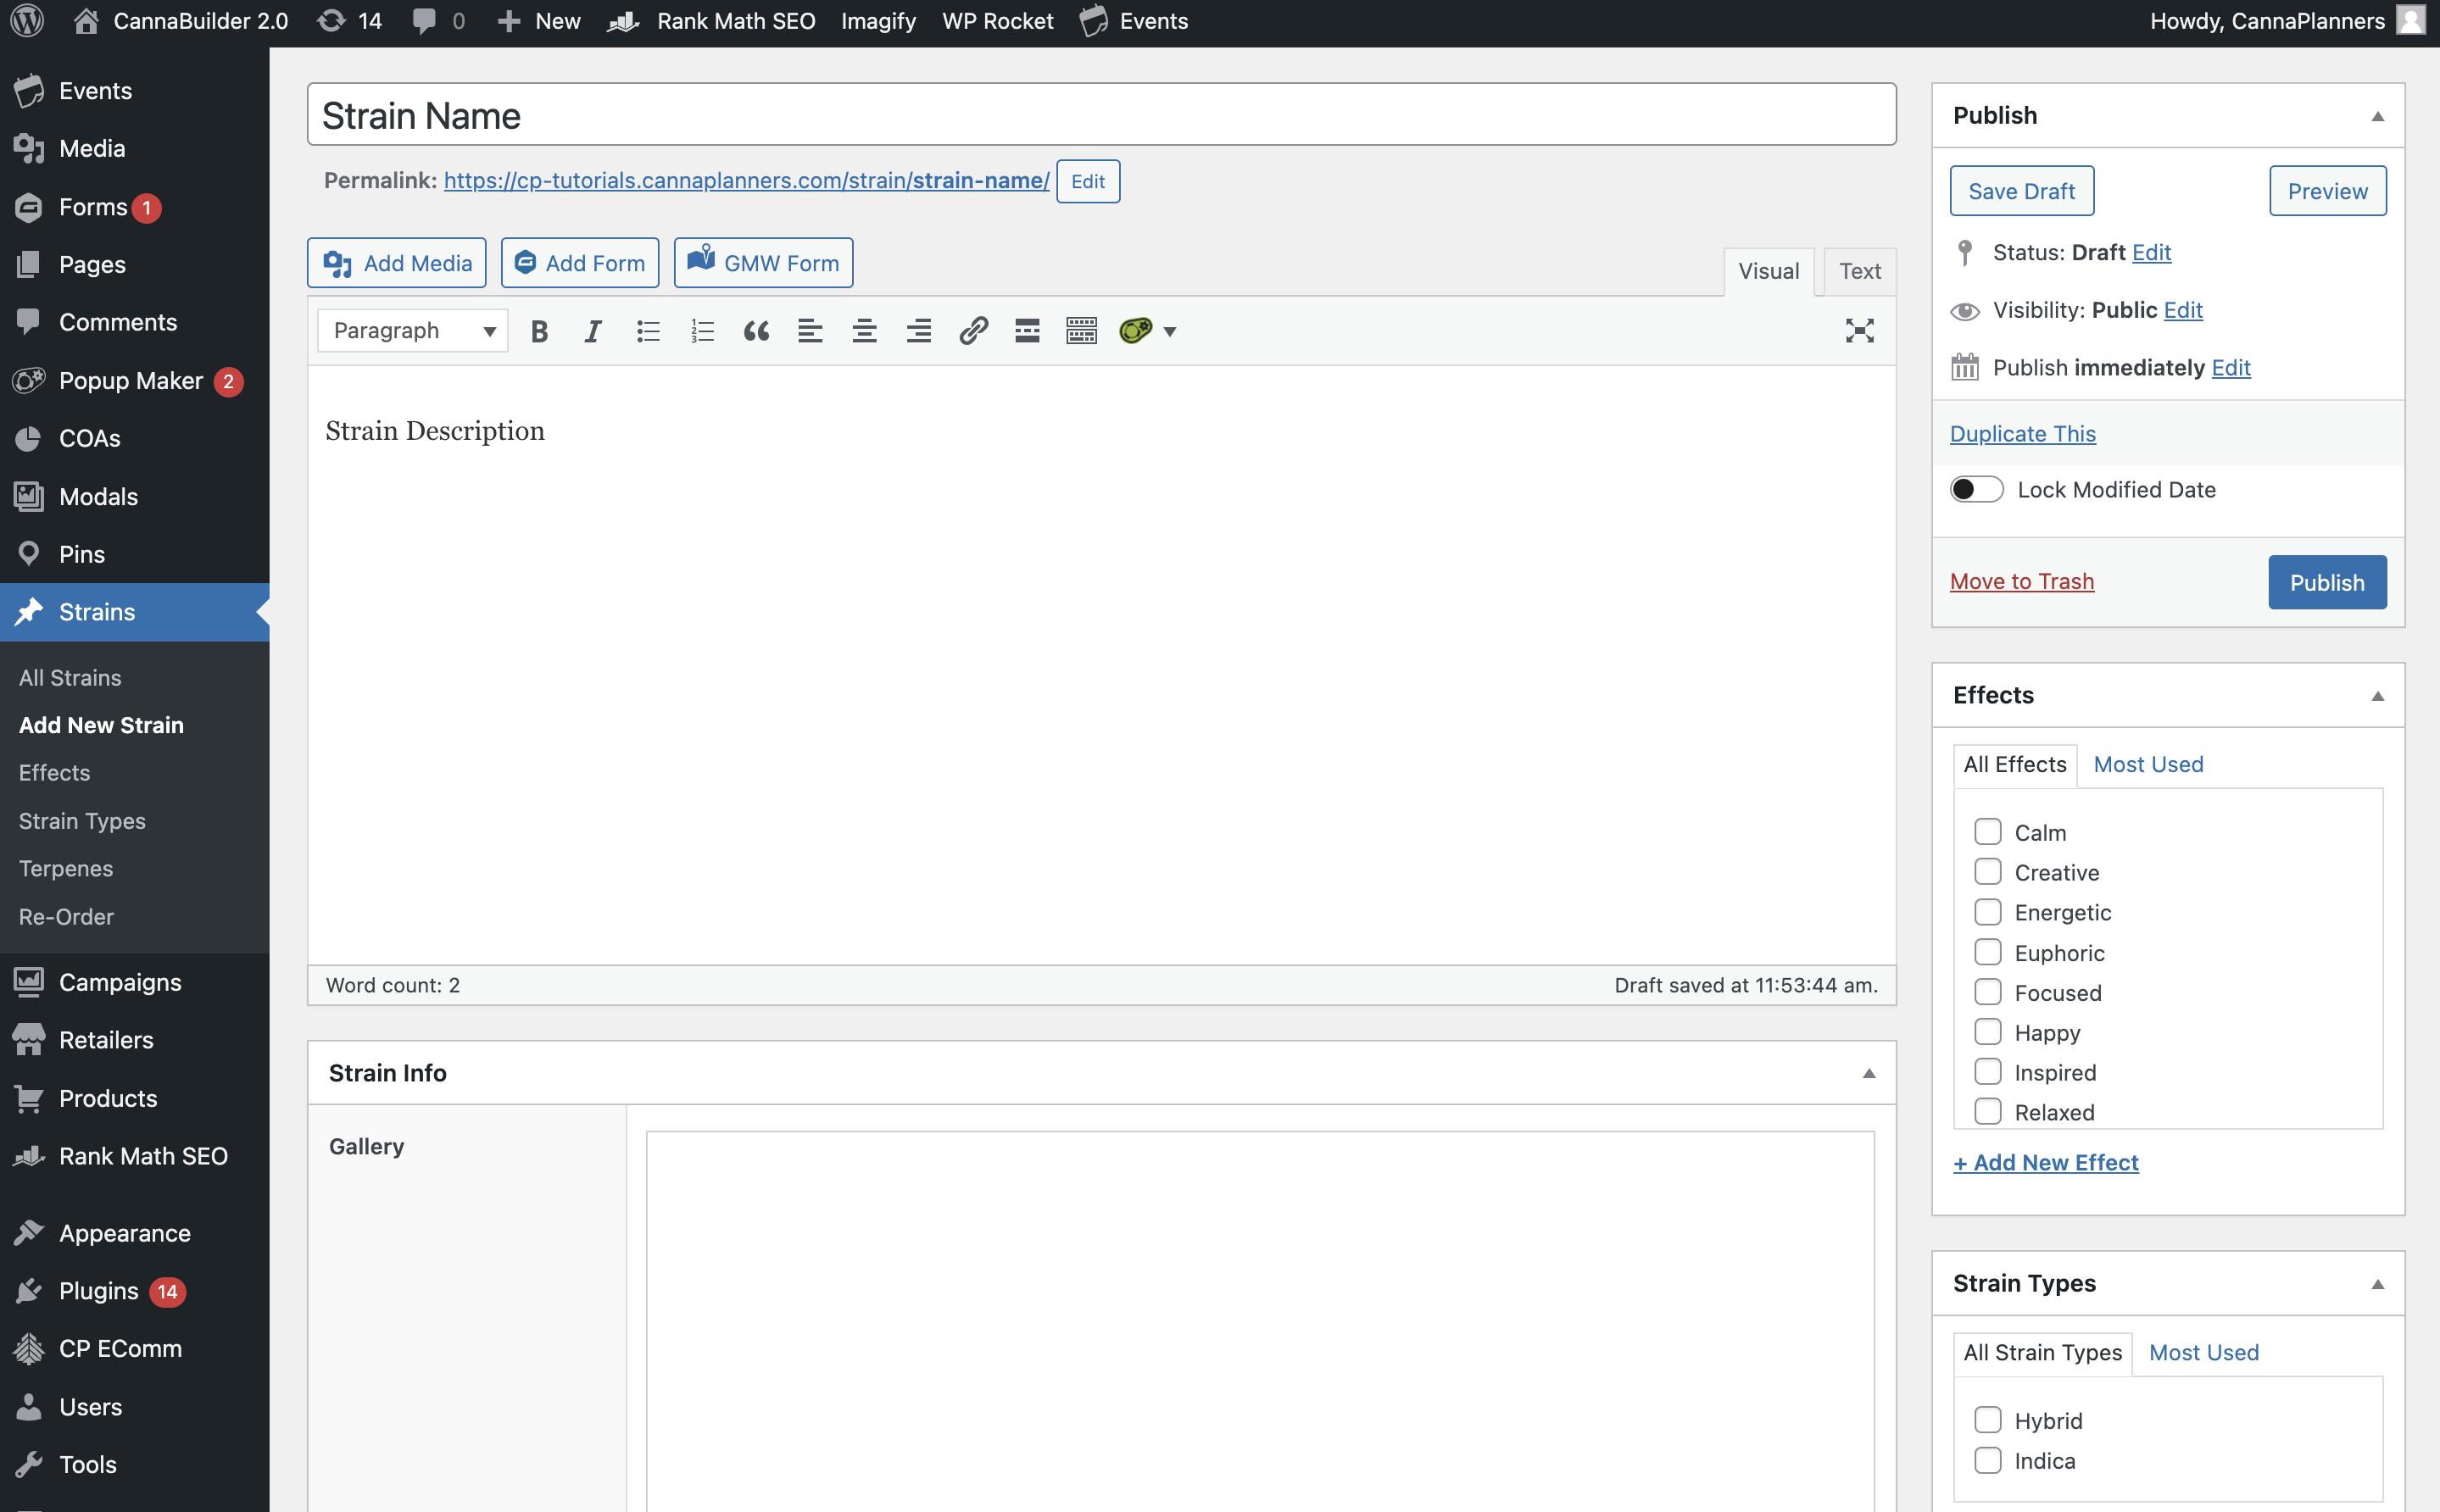
Task: Enter distraction-free fullscreen editor mode
Action: tap(1859, 331)
